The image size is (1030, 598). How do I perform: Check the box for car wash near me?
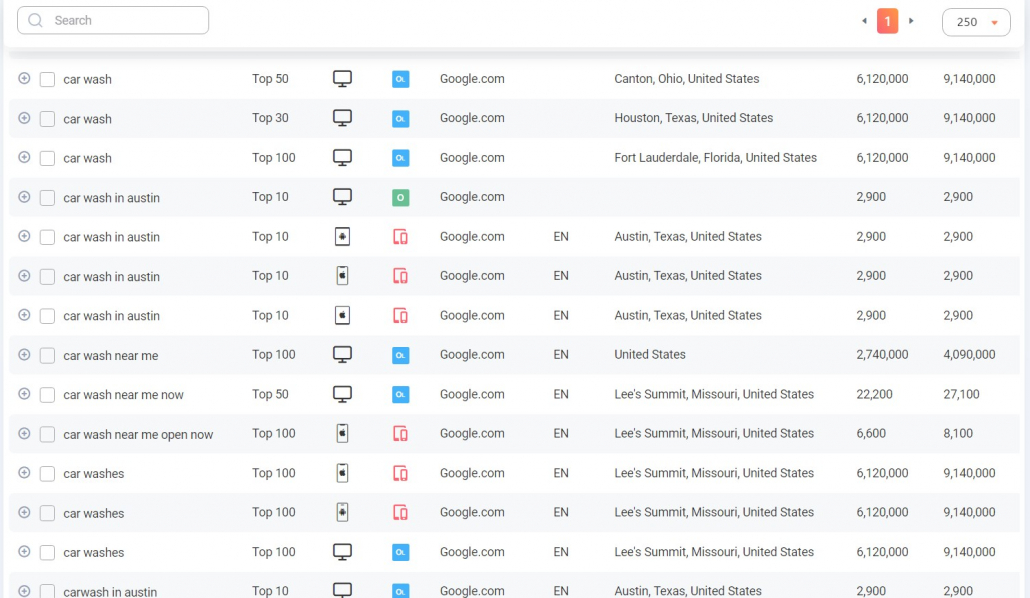(47, 356)
